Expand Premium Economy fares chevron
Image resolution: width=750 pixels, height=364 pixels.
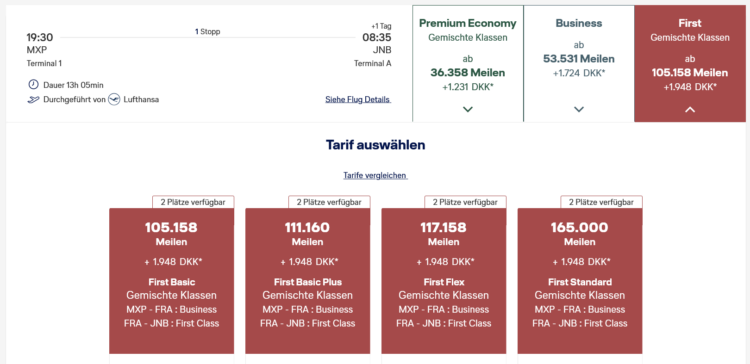(468, 110)
